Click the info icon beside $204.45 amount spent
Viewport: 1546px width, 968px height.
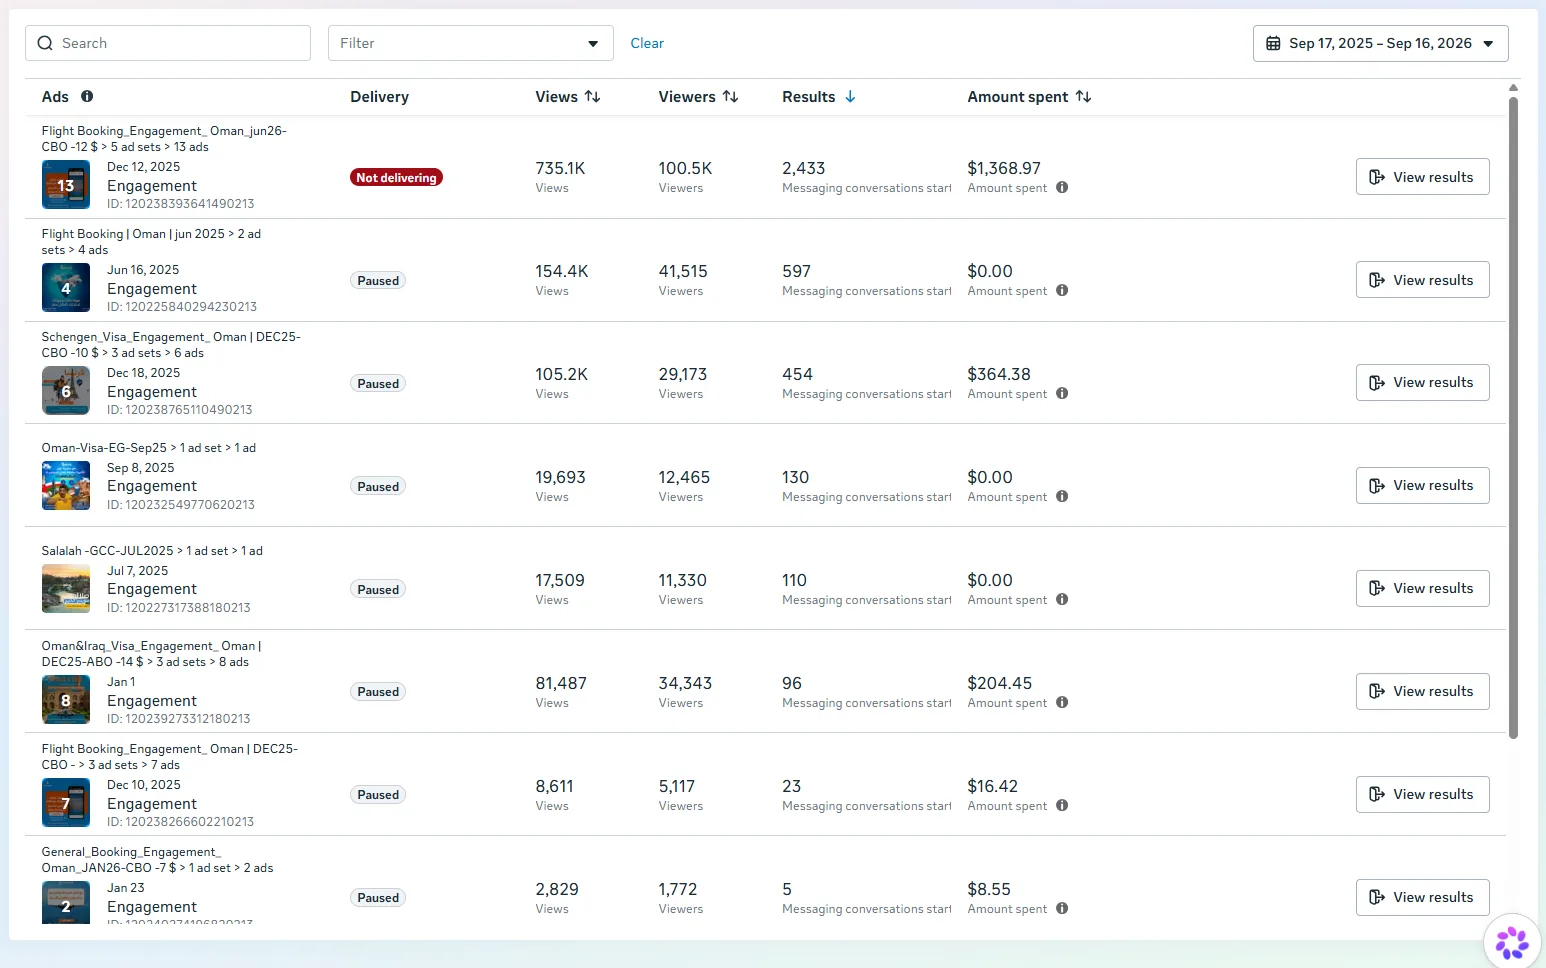coord(1062,702)
